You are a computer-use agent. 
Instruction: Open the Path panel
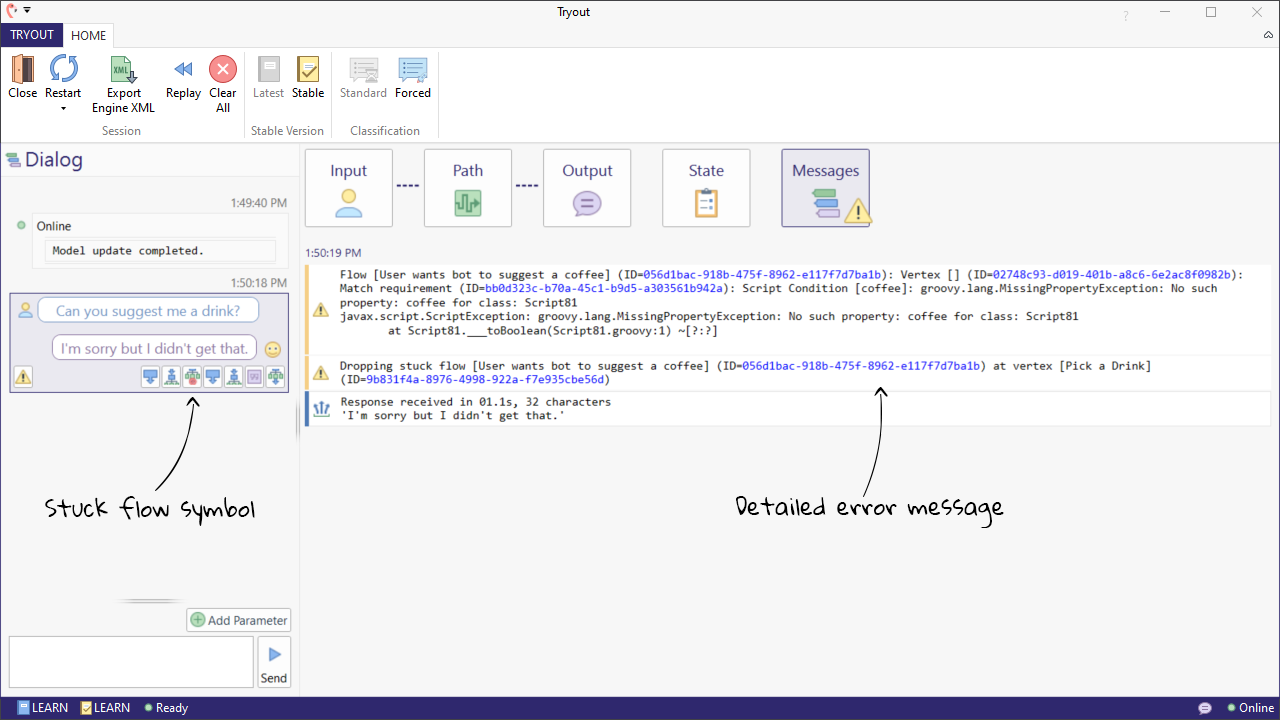point(467,188)
